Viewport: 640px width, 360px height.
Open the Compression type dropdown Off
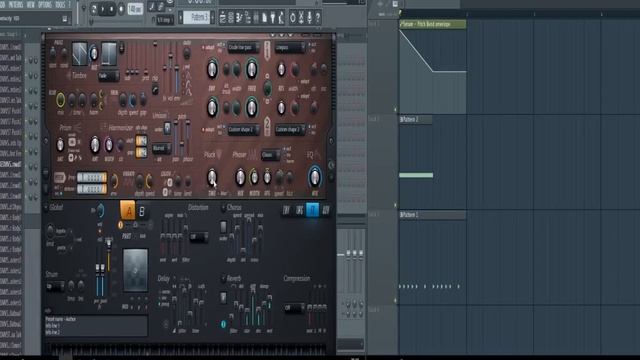293,307
